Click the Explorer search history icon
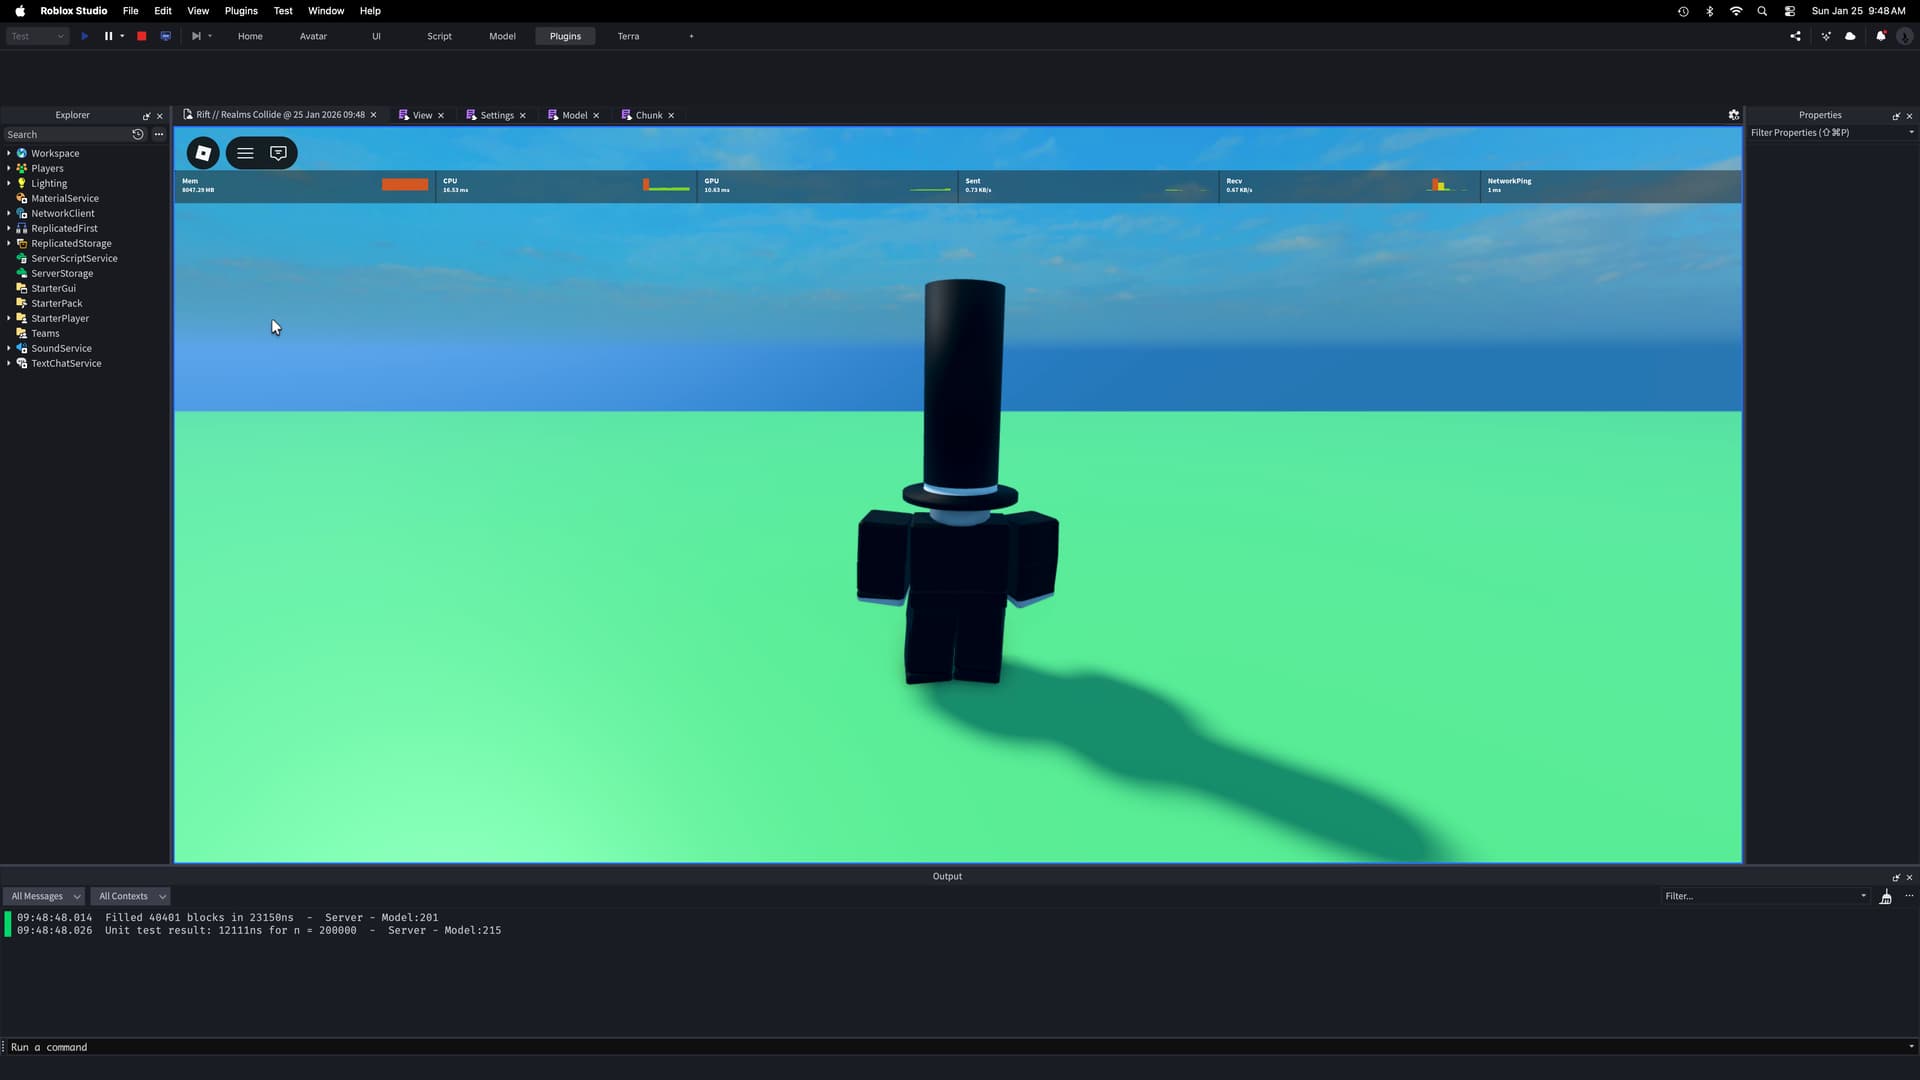 click(x=138, y=134)
